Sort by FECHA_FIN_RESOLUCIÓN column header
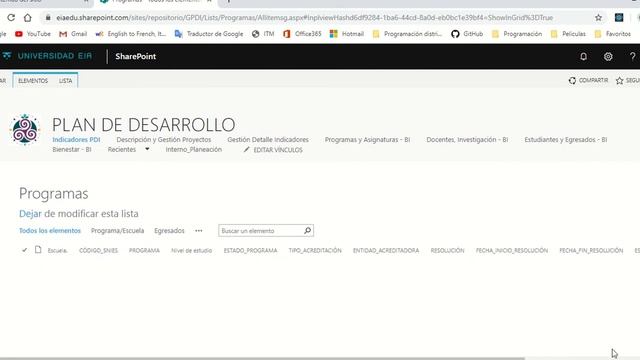The height and width of the screenshot is (360, 640). [x=591, y=251]
